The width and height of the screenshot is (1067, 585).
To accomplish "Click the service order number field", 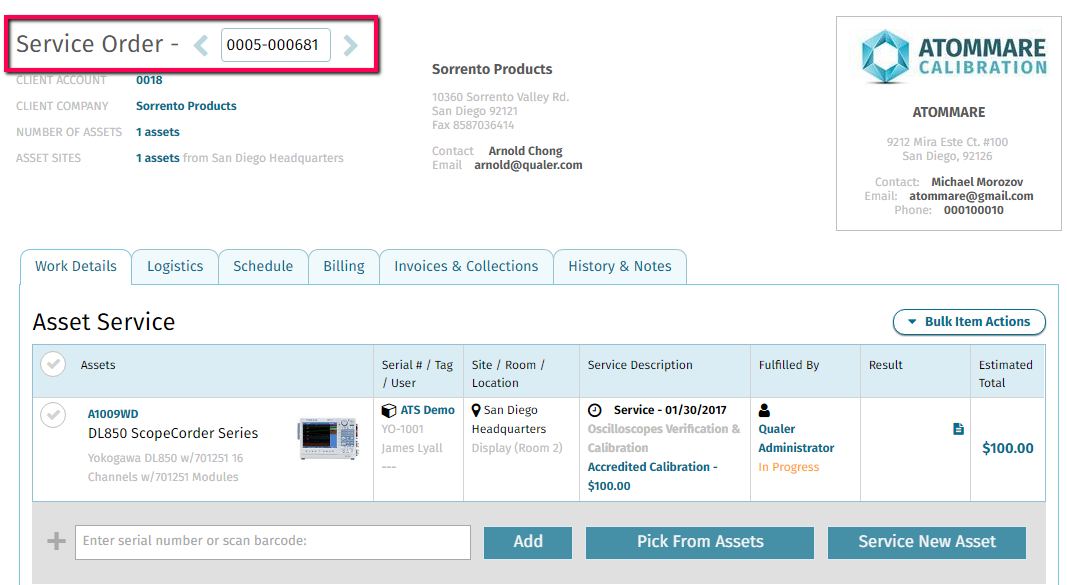I will click(276, 45).
